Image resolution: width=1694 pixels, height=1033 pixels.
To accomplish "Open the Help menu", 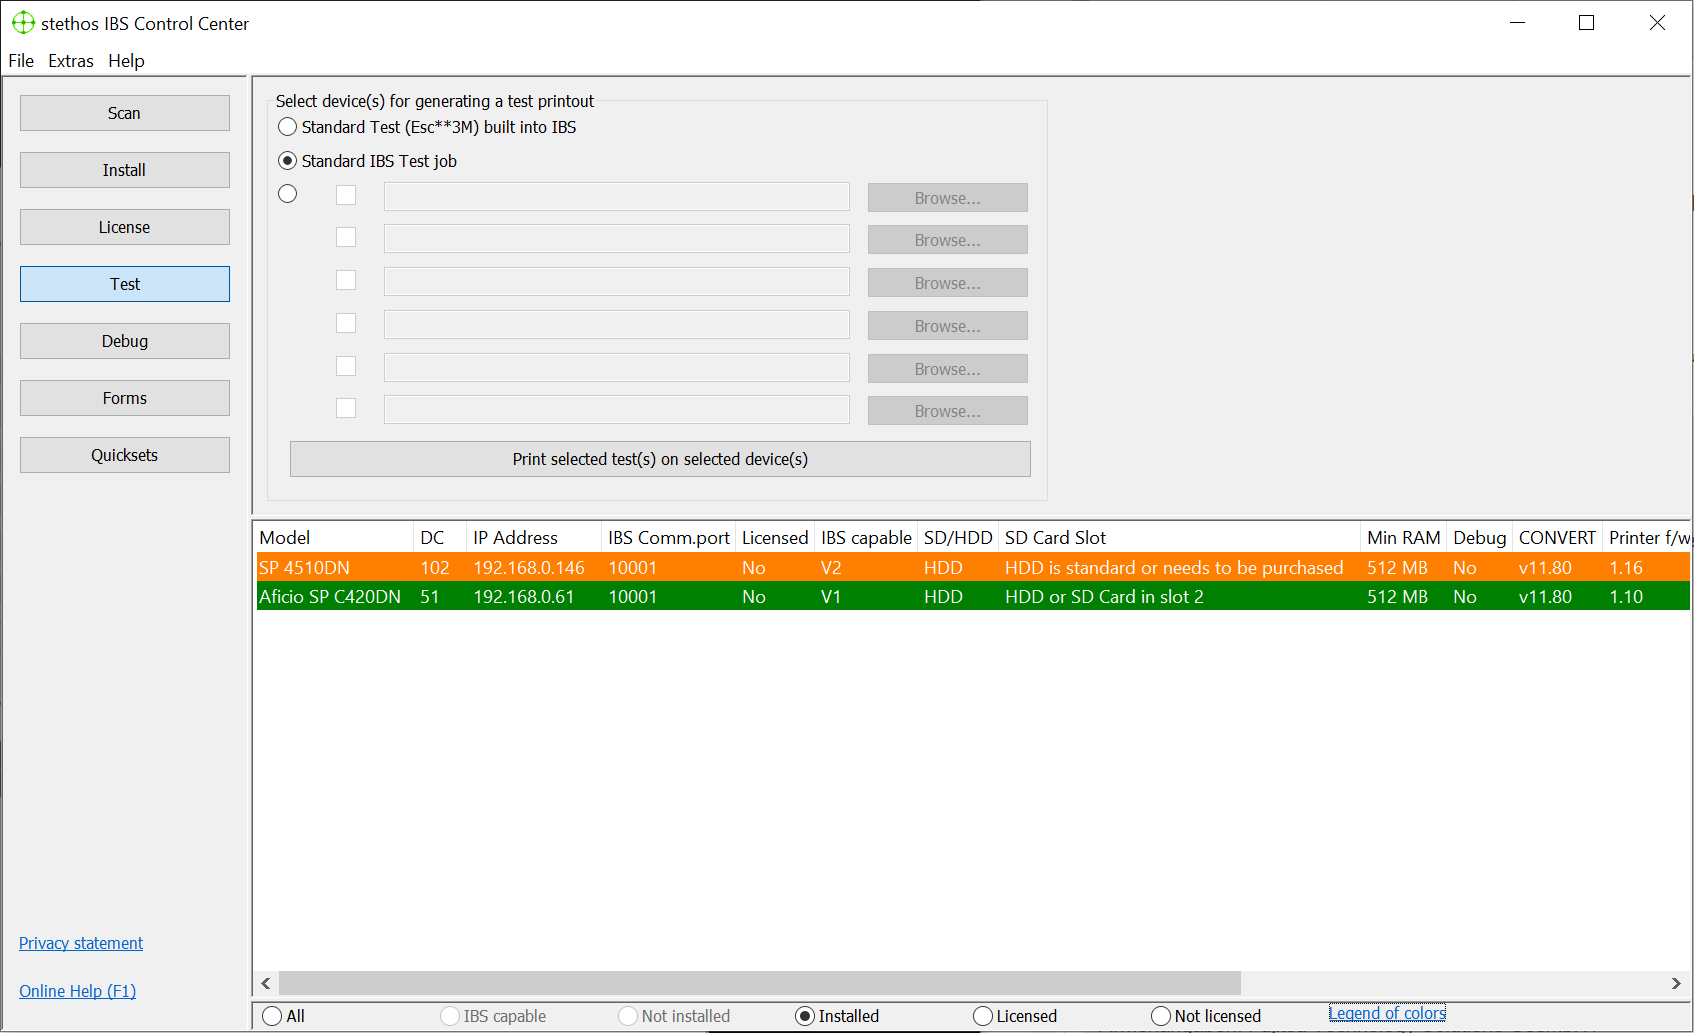I will [x=126, y=61].
